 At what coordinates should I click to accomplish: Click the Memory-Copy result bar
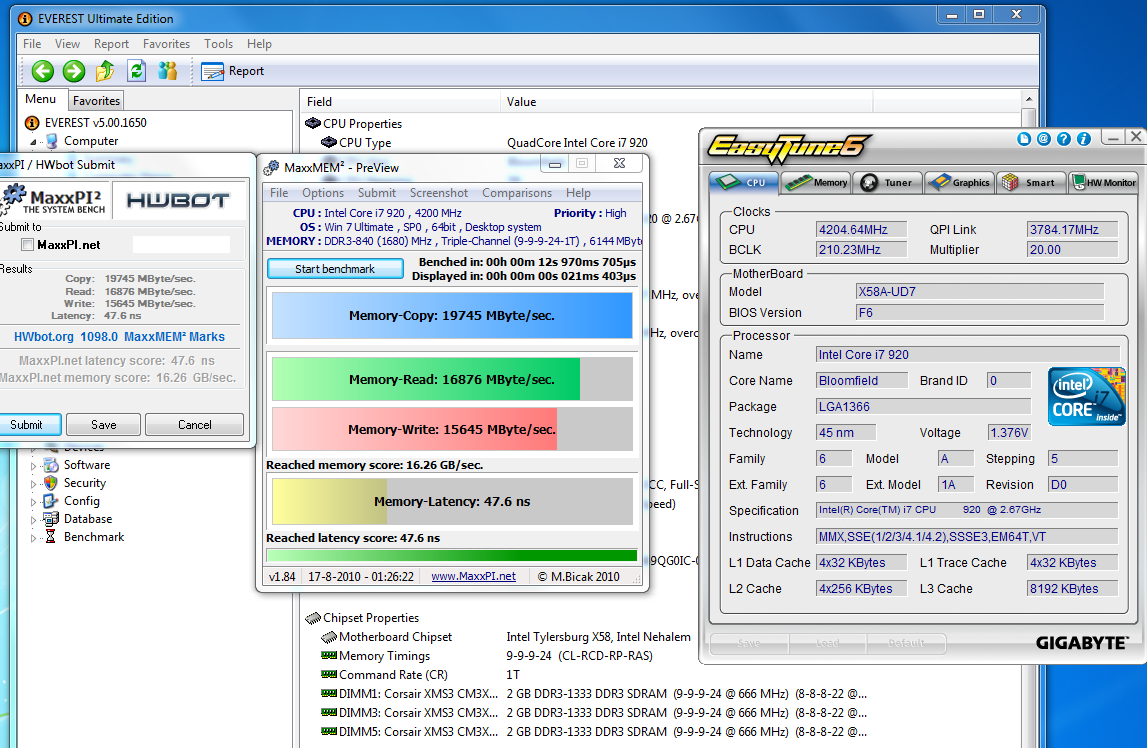[x=452, y=316]
